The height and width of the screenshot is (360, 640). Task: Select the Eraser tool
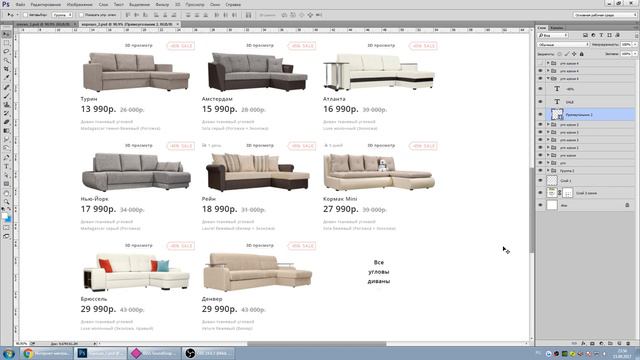pyautogui.click(x=6, y=122)
